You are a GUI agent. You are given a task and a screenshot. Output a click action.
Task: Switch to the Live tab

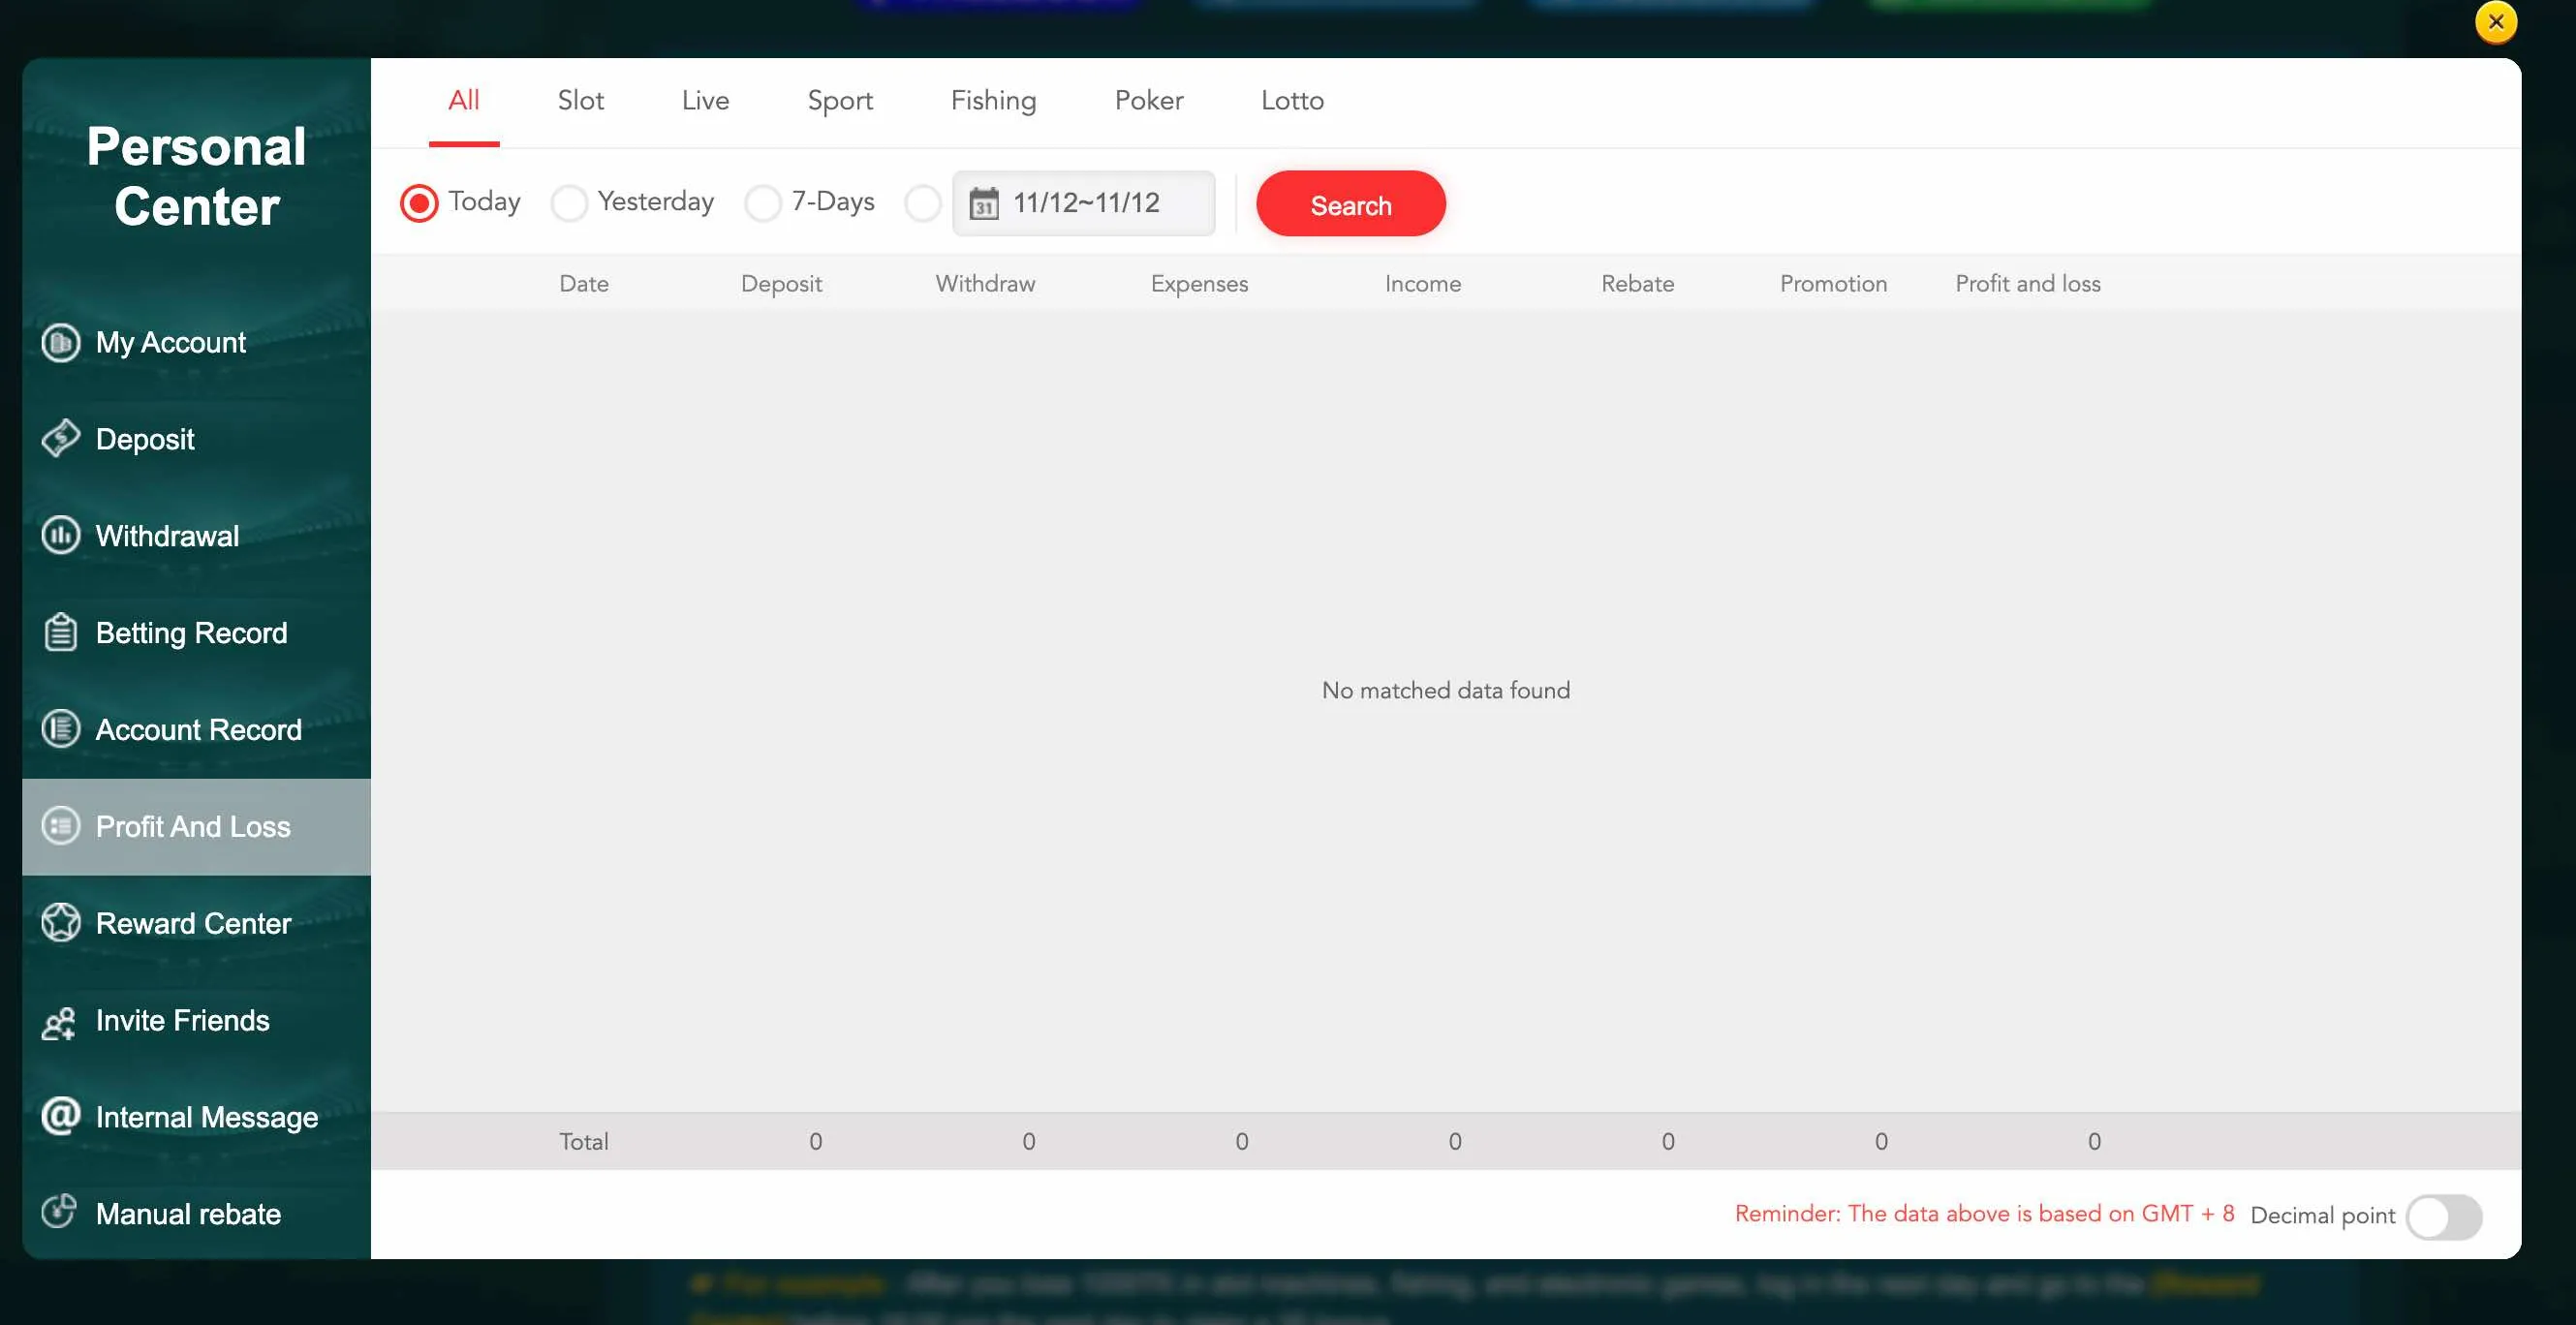click(x=705, y=101)
